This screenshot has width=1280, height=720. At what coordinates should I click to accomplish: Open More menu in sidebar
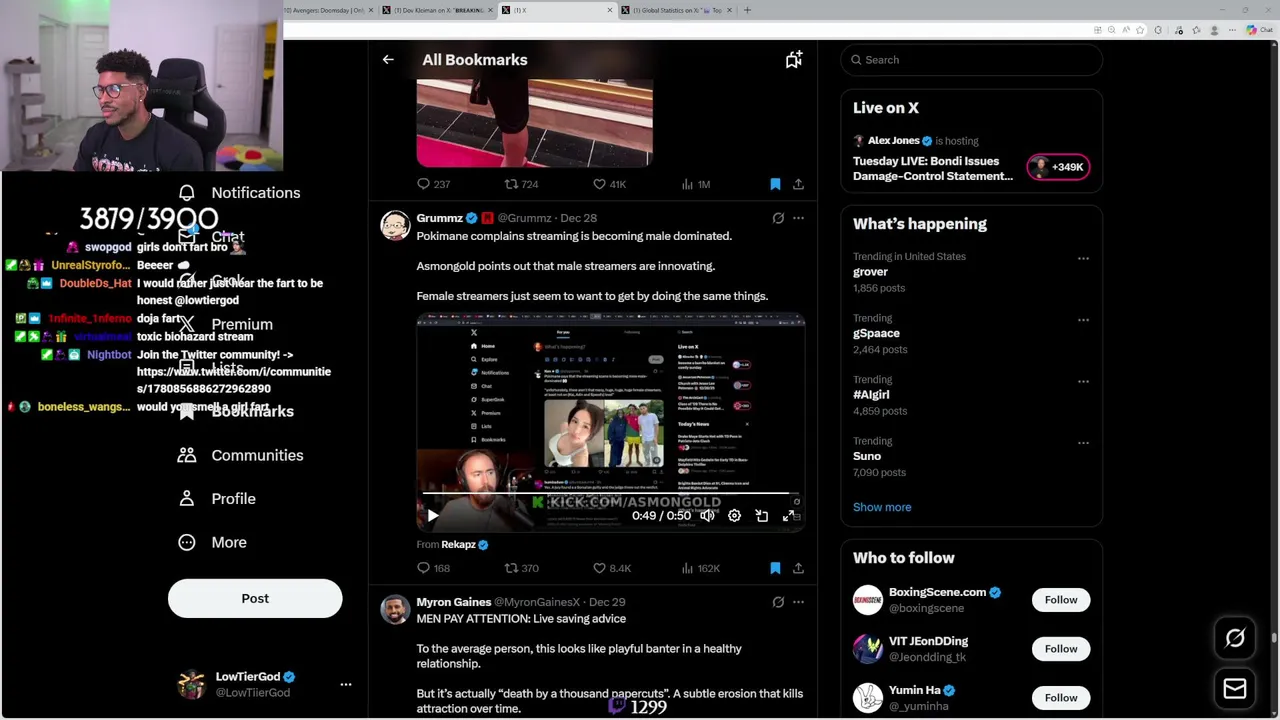(212, 542)
